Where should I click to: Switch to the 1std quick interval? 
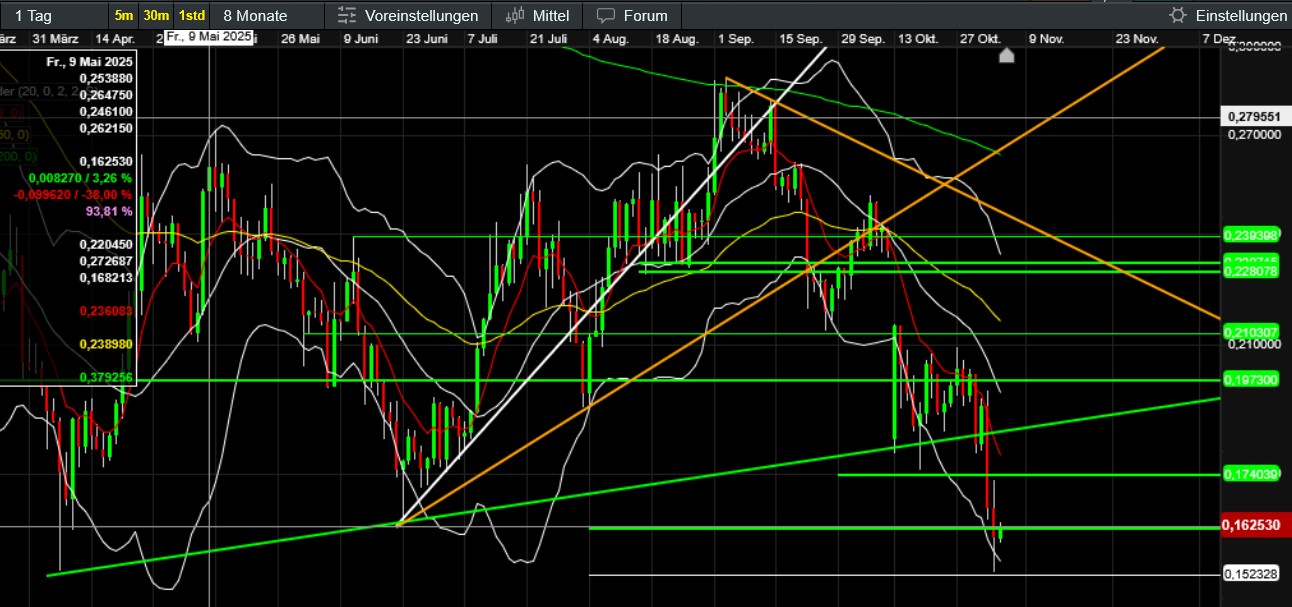pos(191,16)
